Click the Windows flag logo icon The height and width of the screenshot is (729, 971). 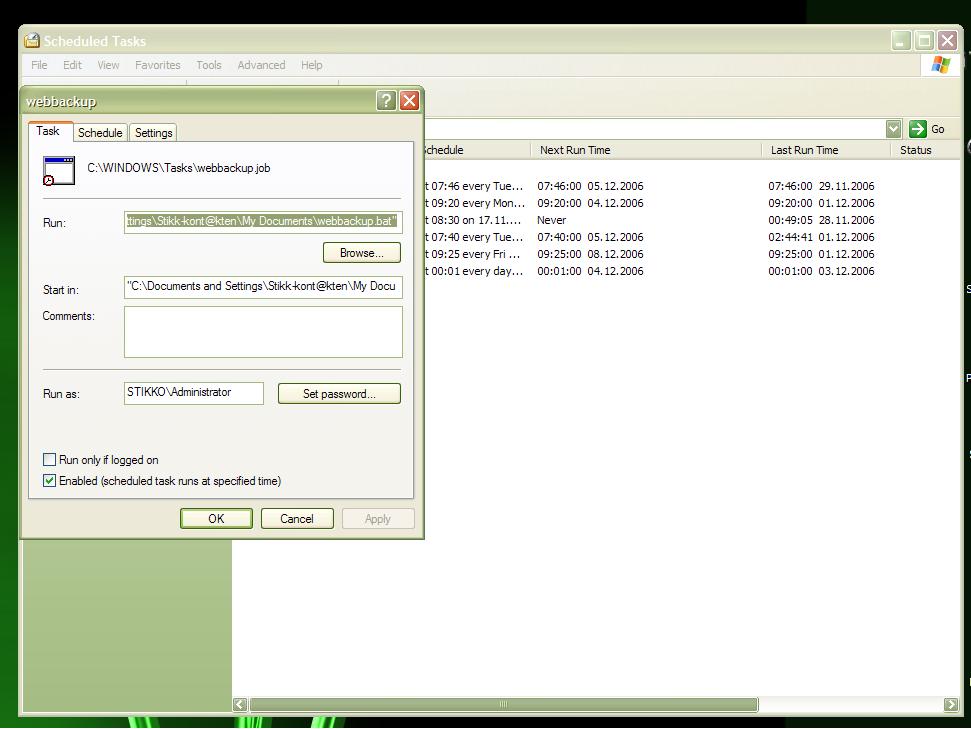(x=940, y=64)
